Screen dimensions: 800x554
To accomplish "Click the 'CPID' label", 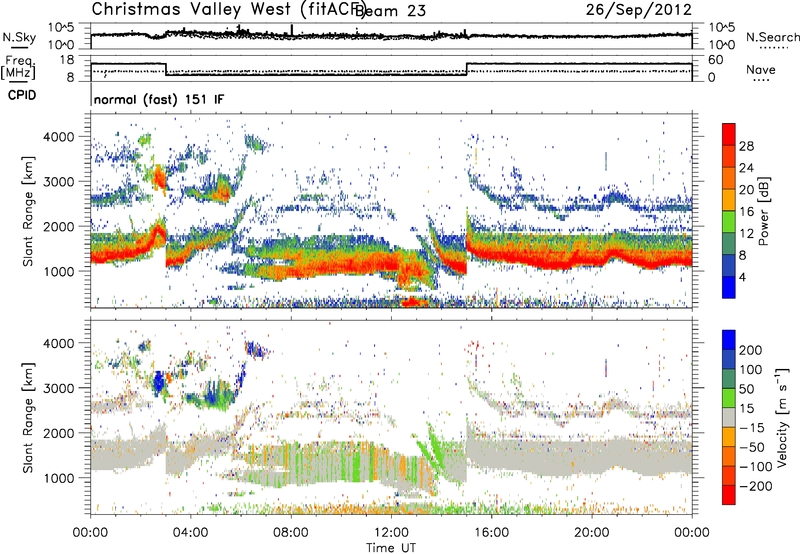I will [22, 95].
